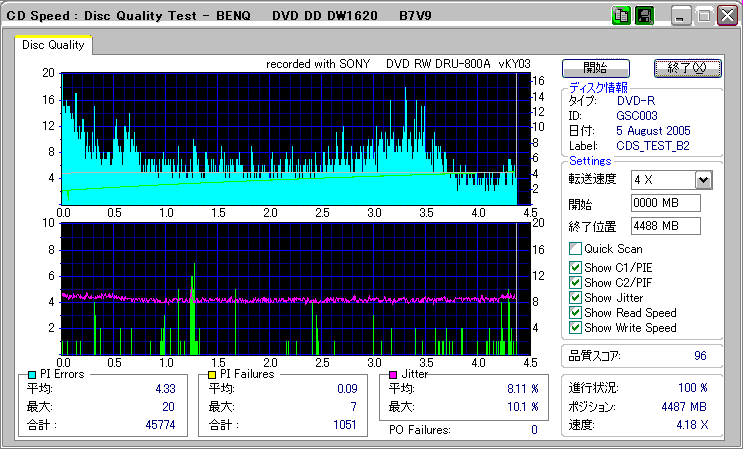Disable Show Jitter checkbox
The width and height of the screenshot is (743, 449).
coord(575,297)
